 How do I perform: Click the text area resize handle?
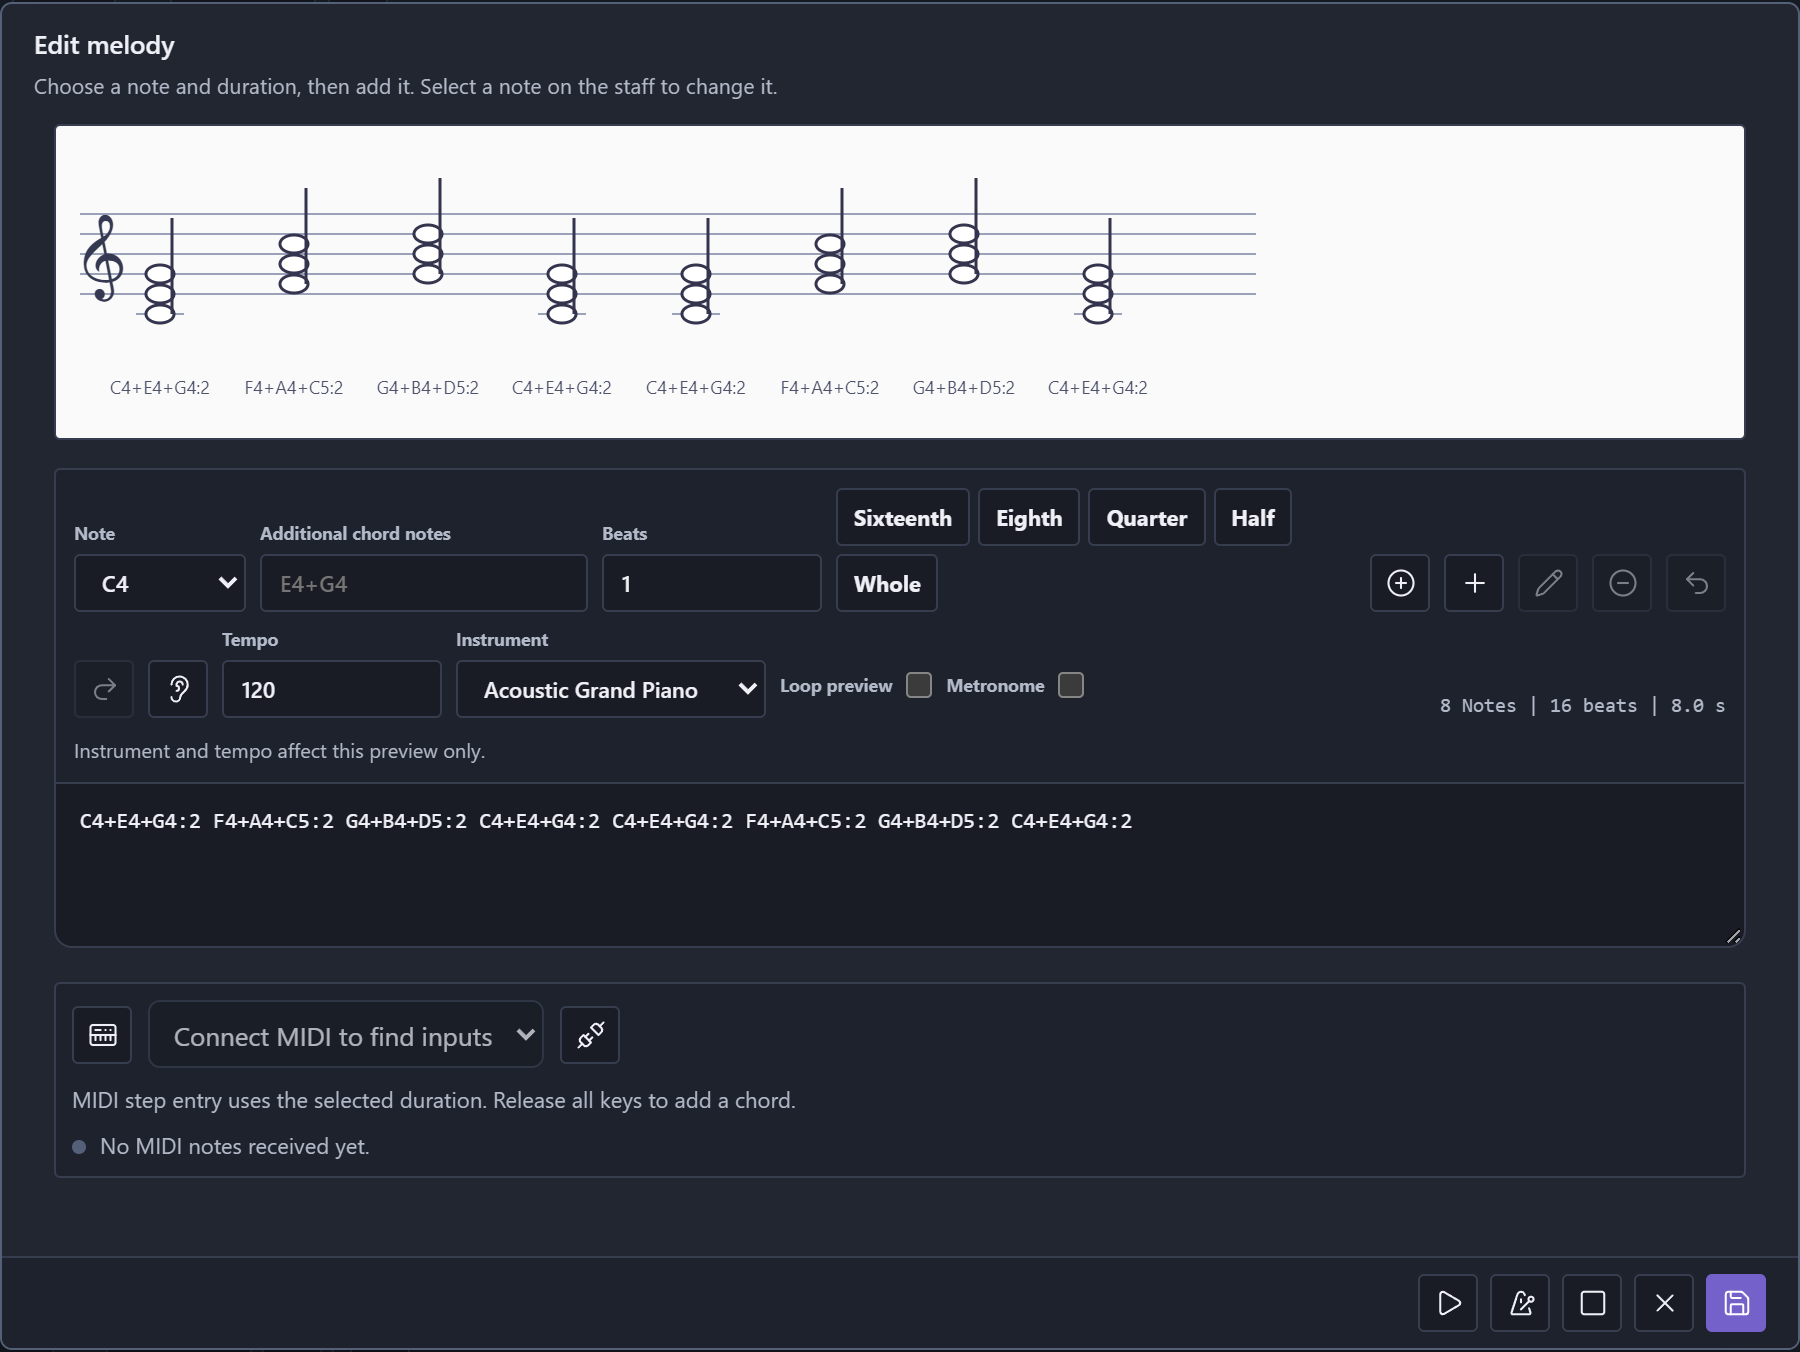point(1734,936)
